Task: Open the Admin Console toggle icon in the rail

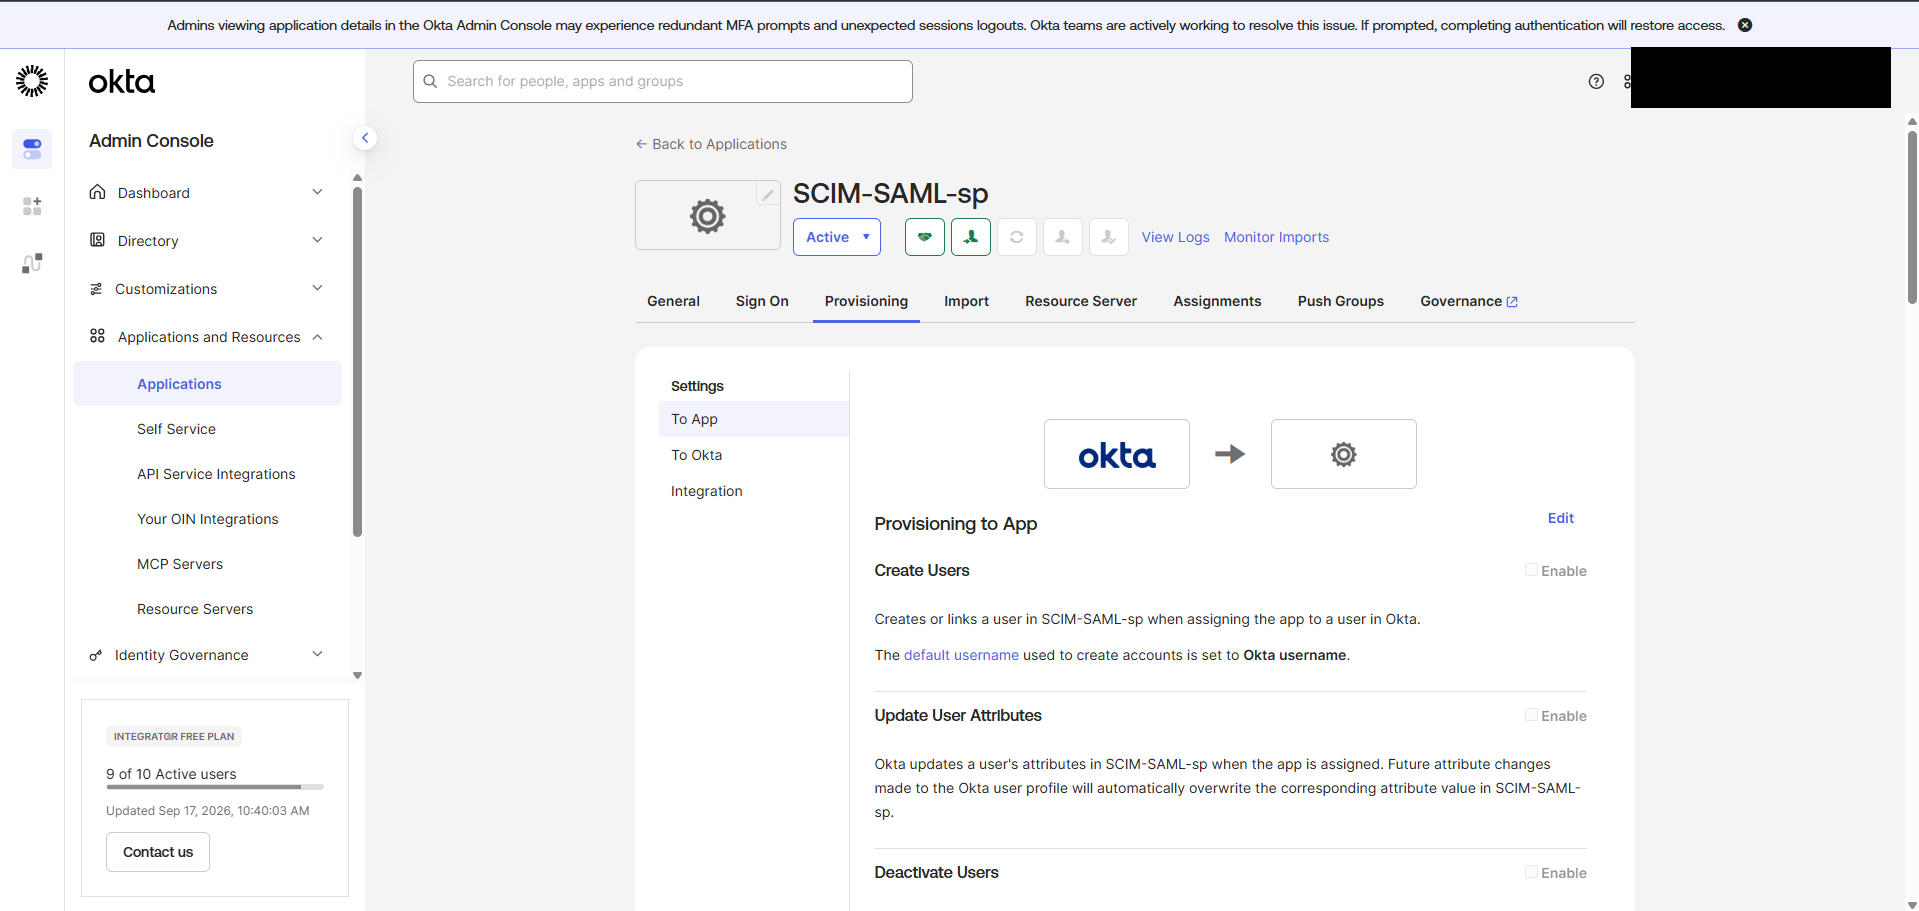Action: 32,149
